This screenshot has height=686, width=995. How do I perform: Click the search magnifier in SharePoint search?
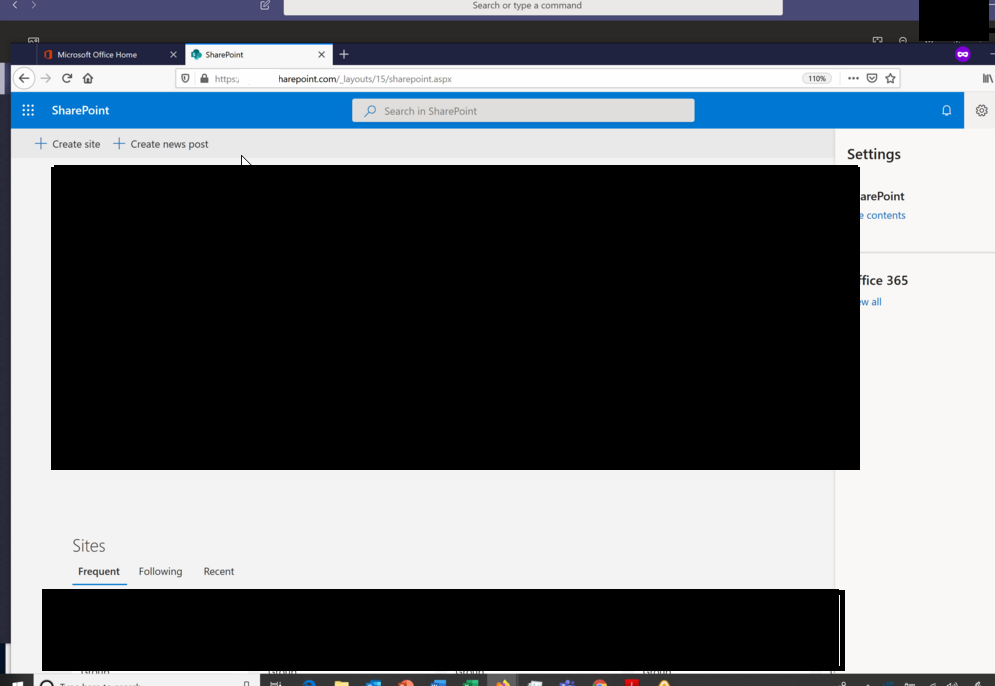[370, 111]
